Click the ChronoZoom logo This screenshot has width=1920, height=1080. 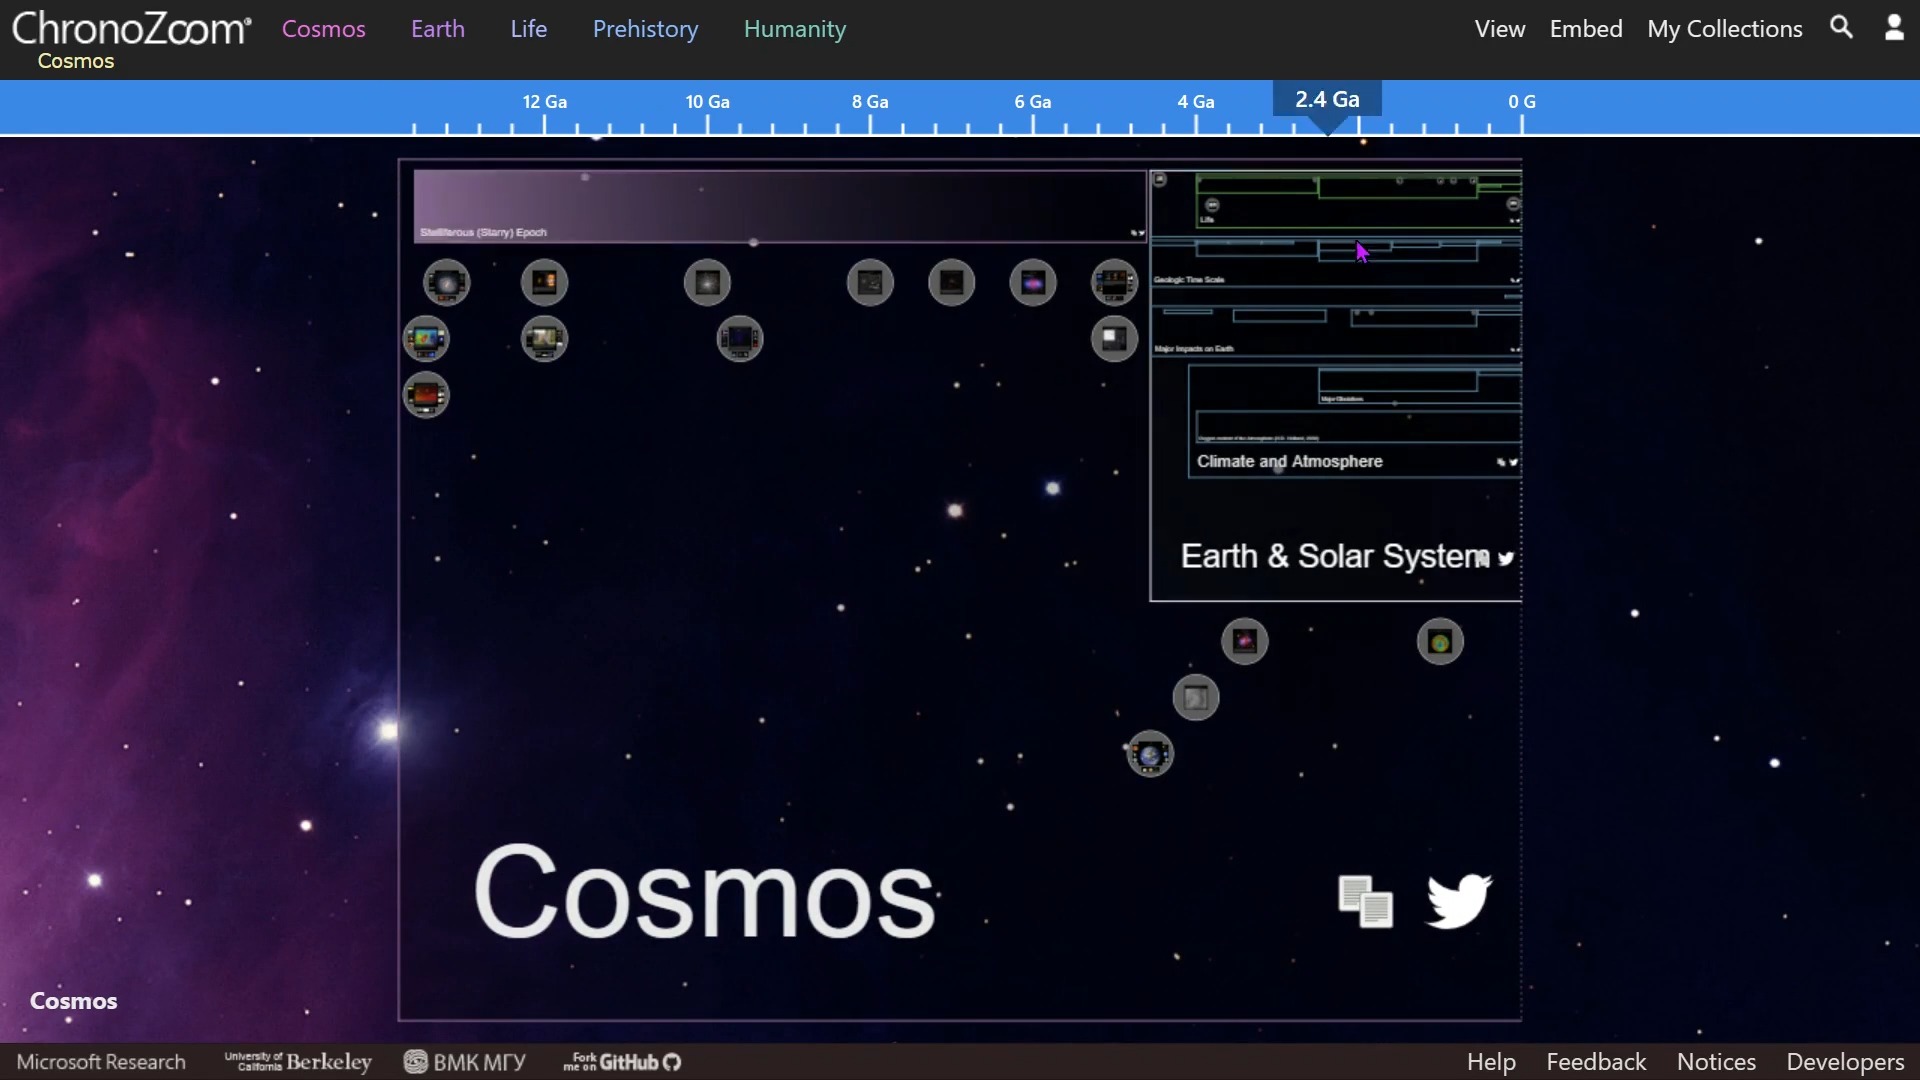[131, 28]
